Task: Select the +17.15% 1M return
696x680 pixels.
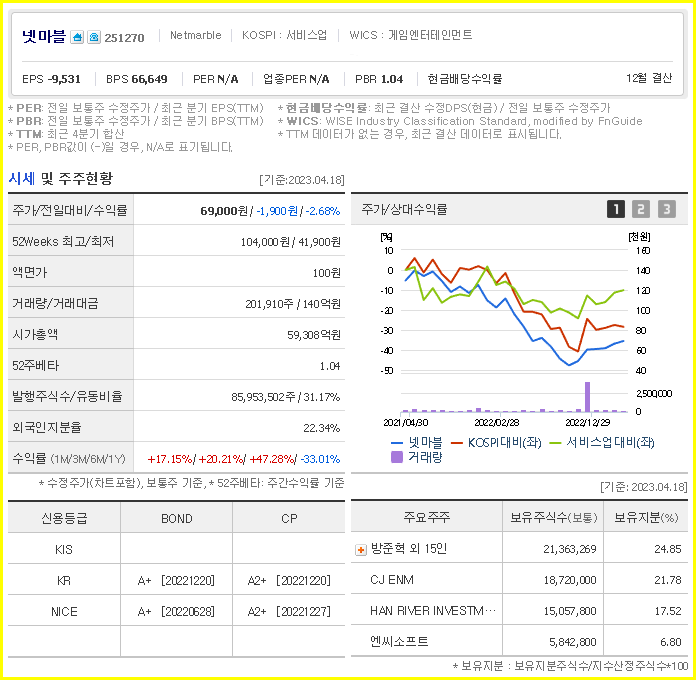Action: [x=170, y=459]
